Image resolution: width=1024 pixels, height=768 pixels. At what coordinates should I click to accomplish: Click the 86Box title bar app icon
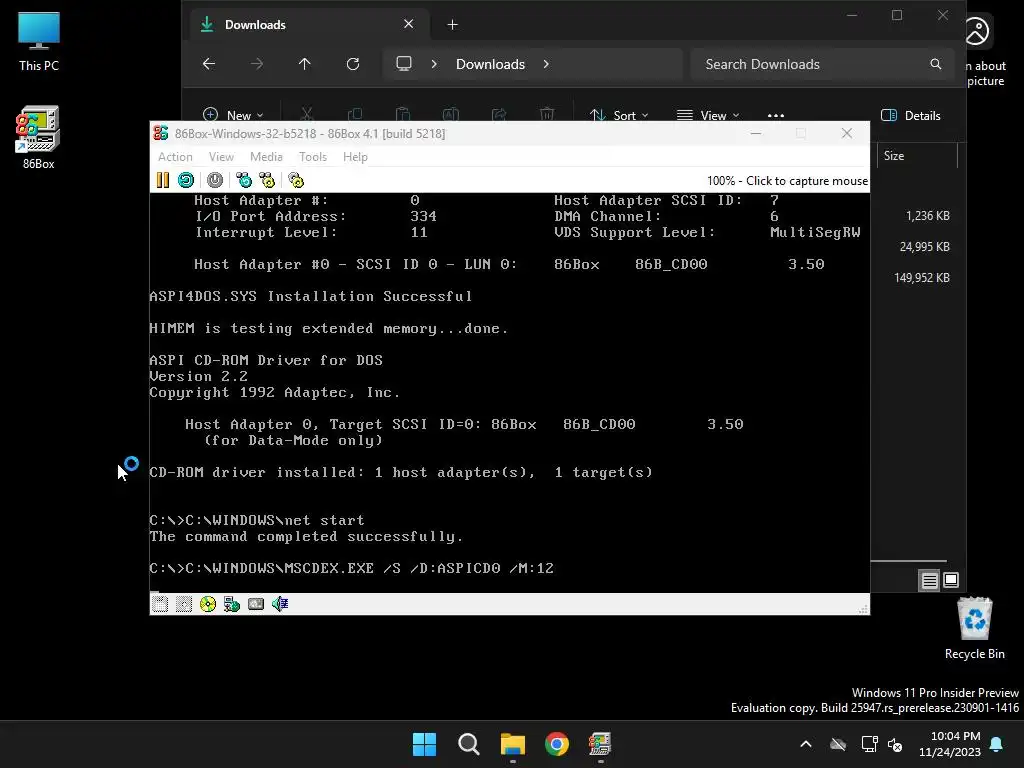[161, 133]
